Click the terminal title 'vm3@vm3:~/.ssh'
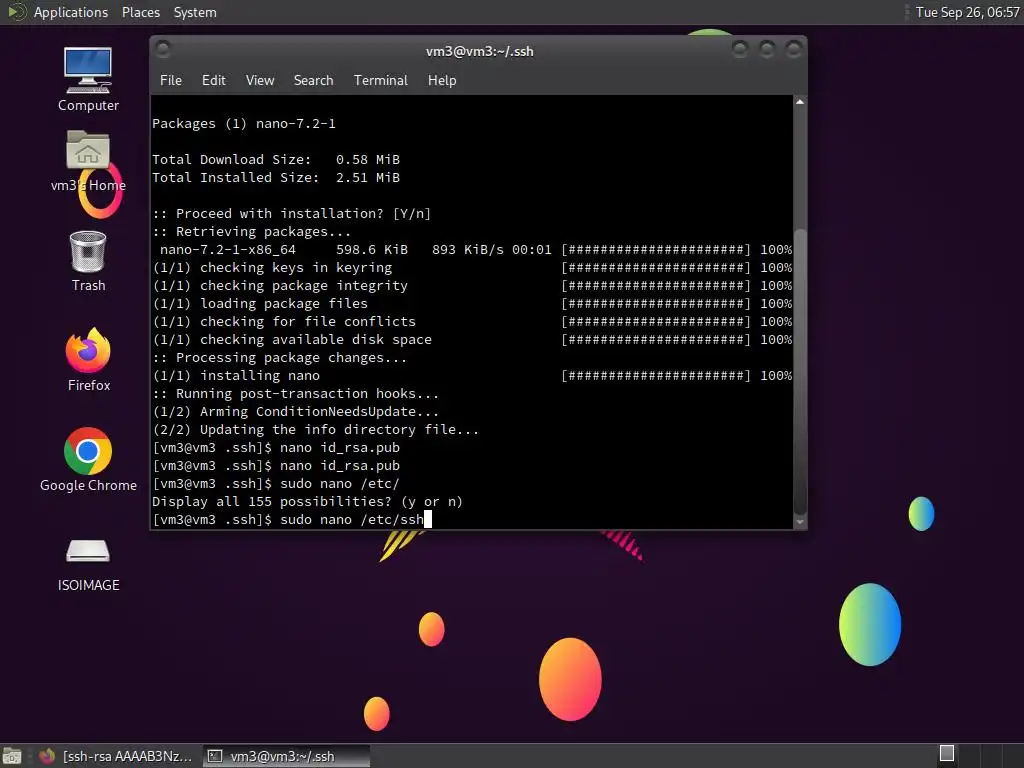 (479, 52)
